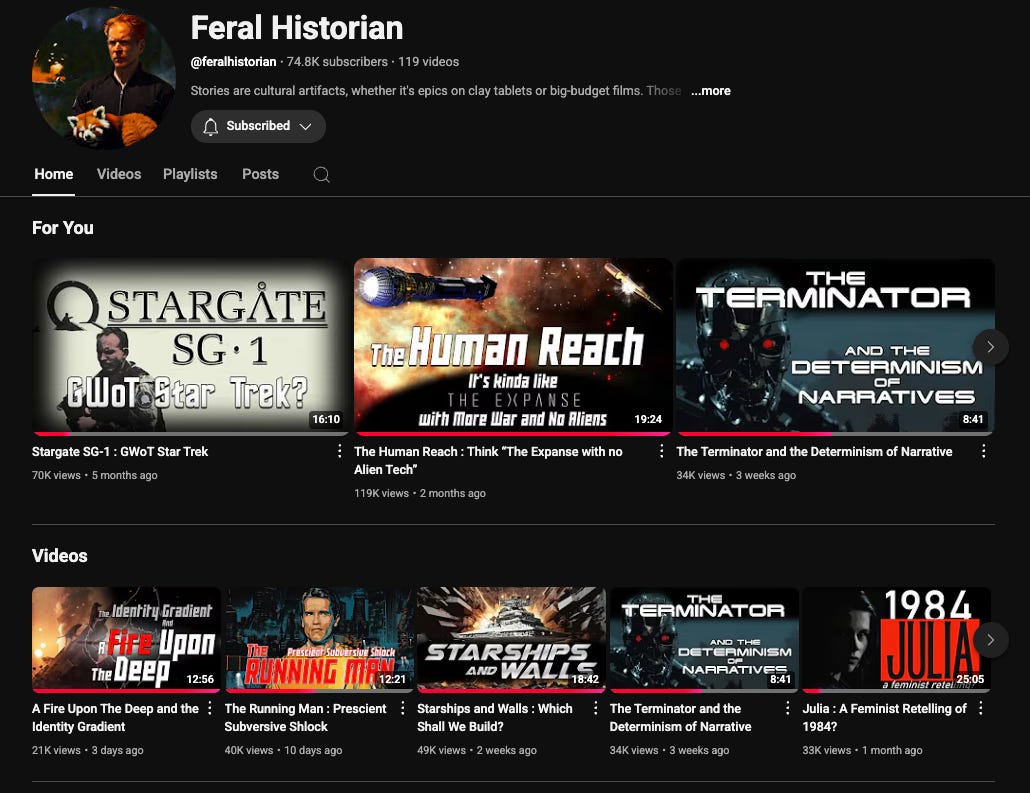This screenshot has height=793, width=1030.
Task: Click the notification bell icon on Subscribed button
Action: click(210, 126)
